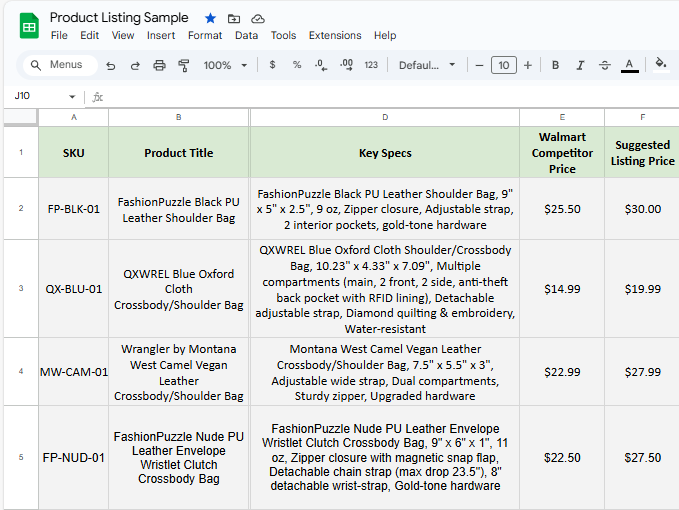This screenshot has height=510, width=679.
Task: Format as percent
Action: tap(297, 65)
